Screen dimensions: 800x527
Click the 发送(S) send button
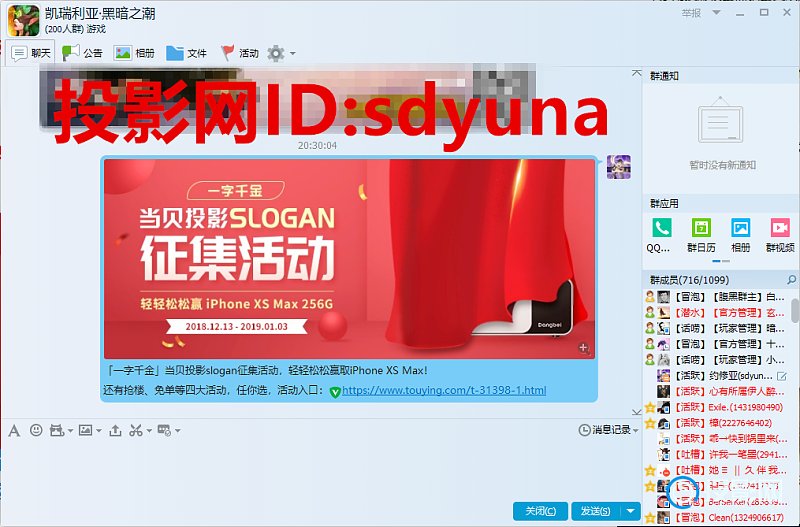(596, 511)
